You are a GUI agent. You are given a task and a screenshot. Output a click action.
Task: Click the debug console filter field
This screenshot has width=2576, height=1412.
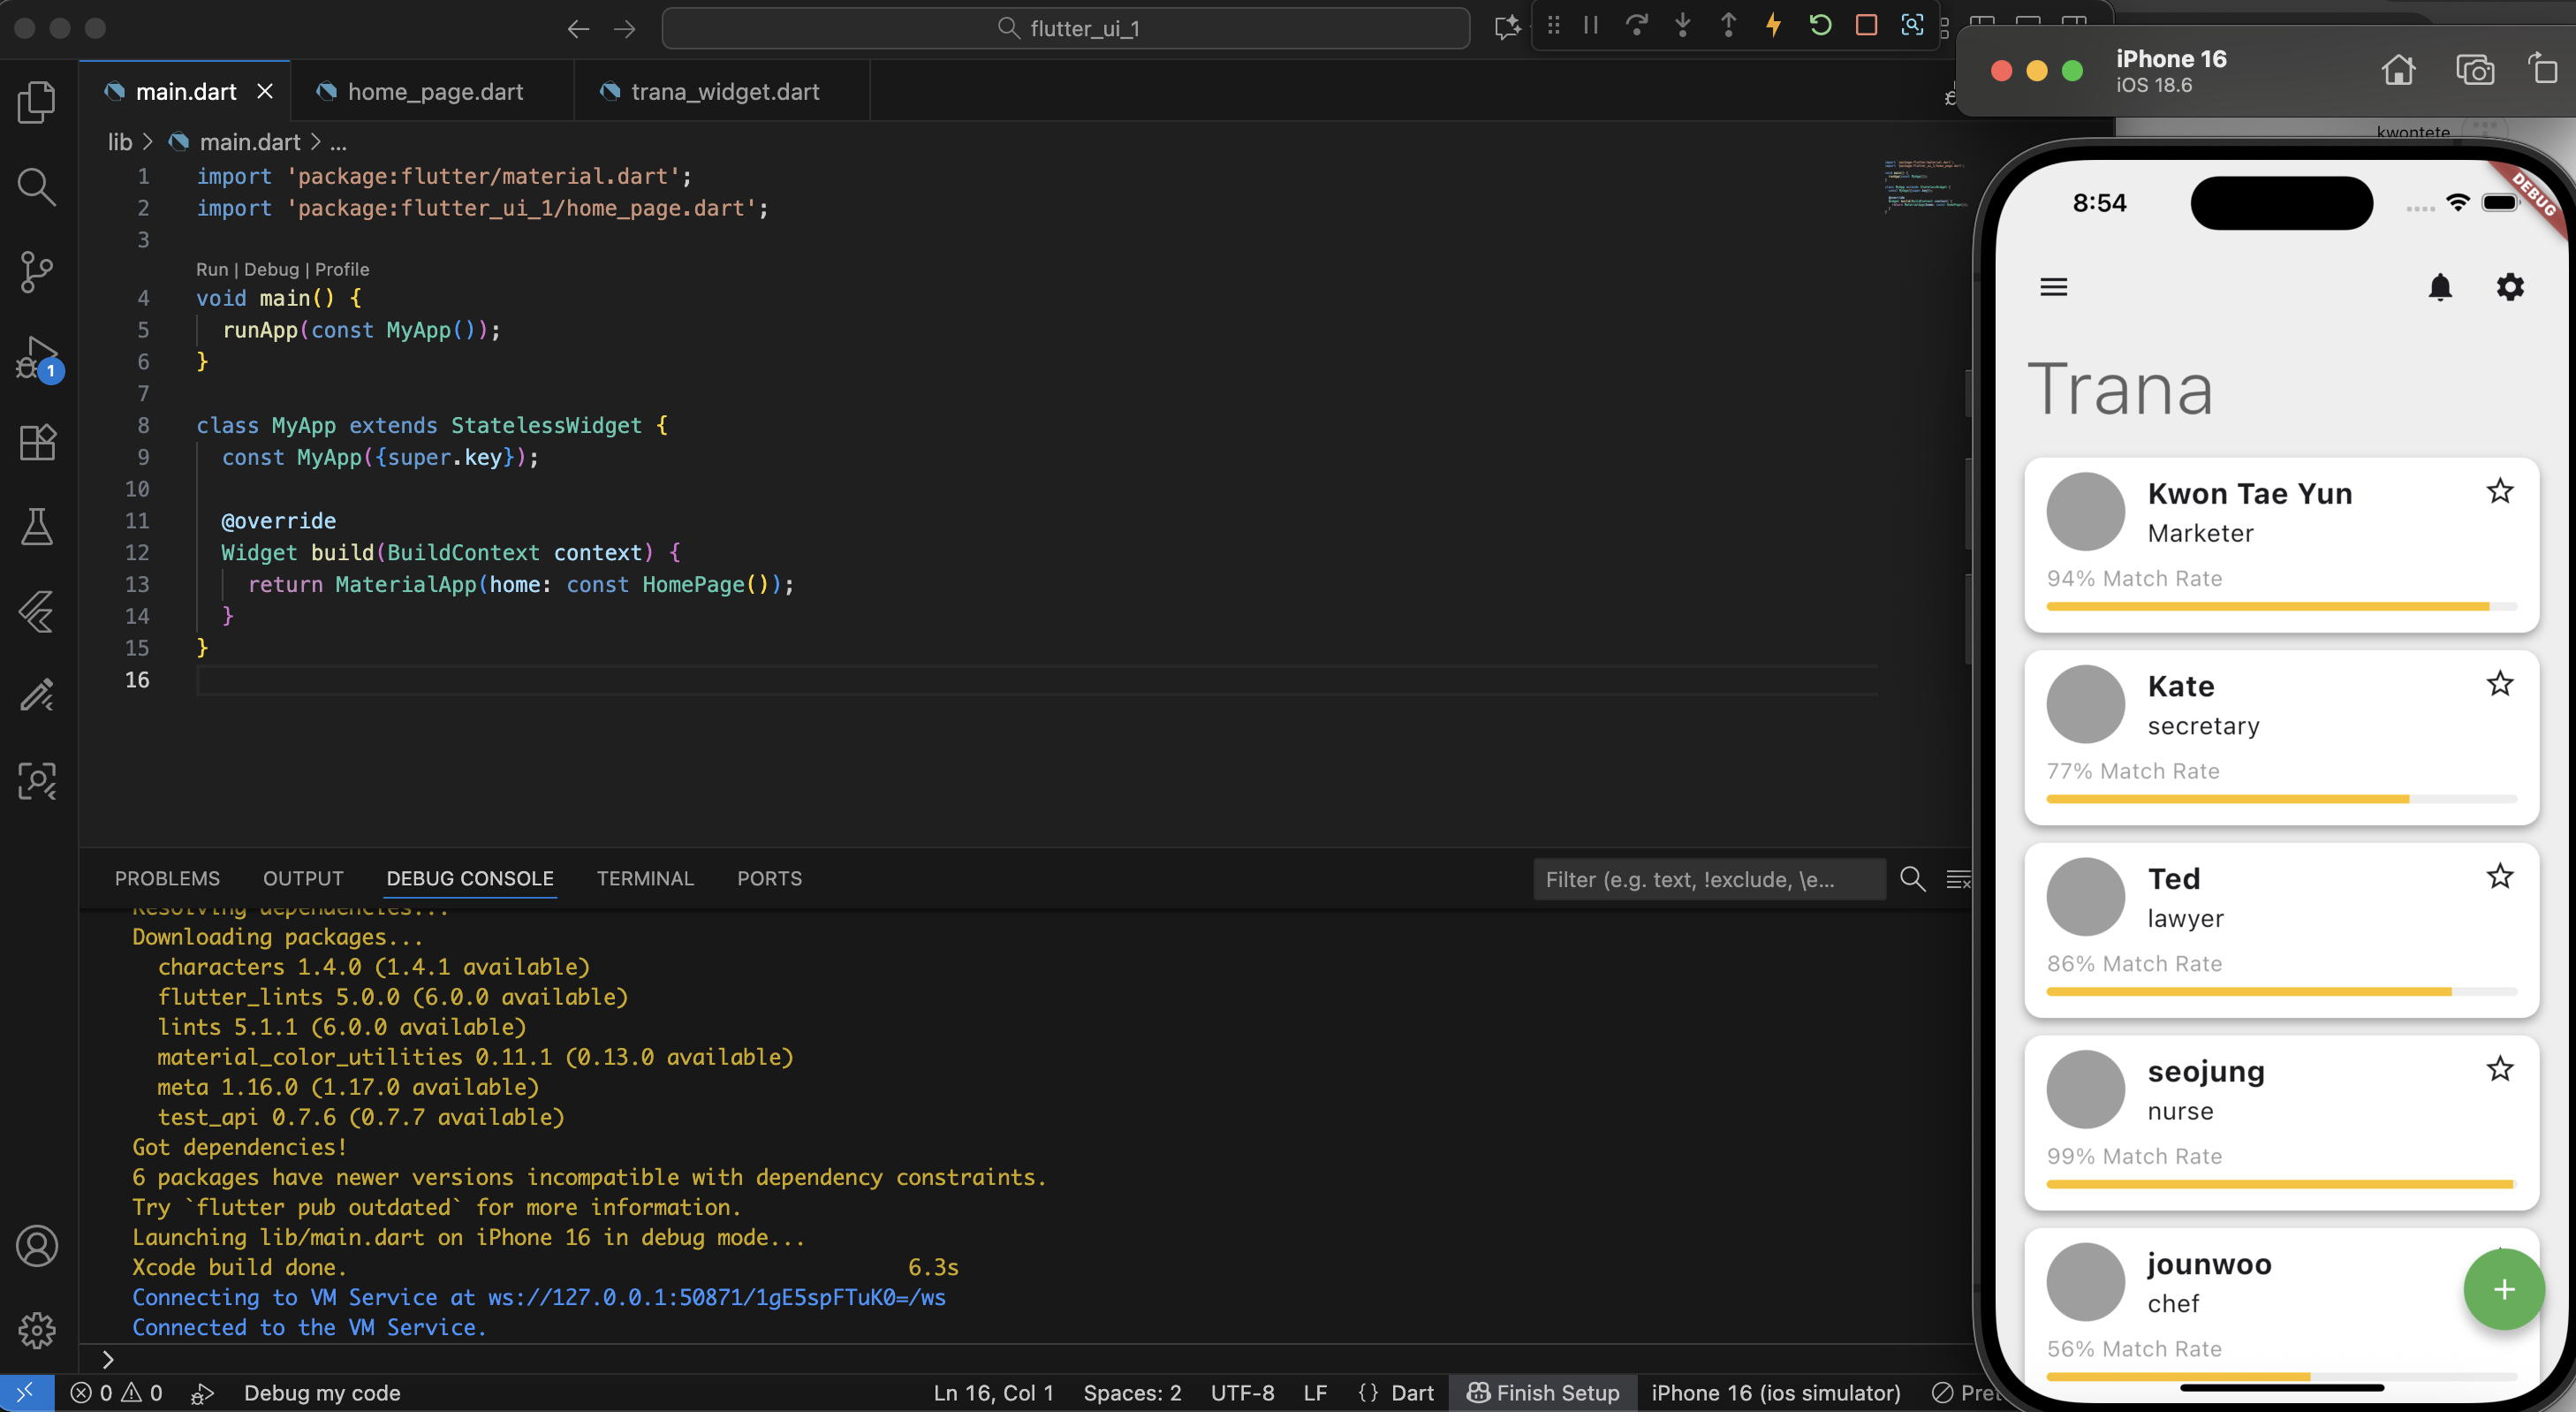pyautogui.click(x=1708, y=879)
